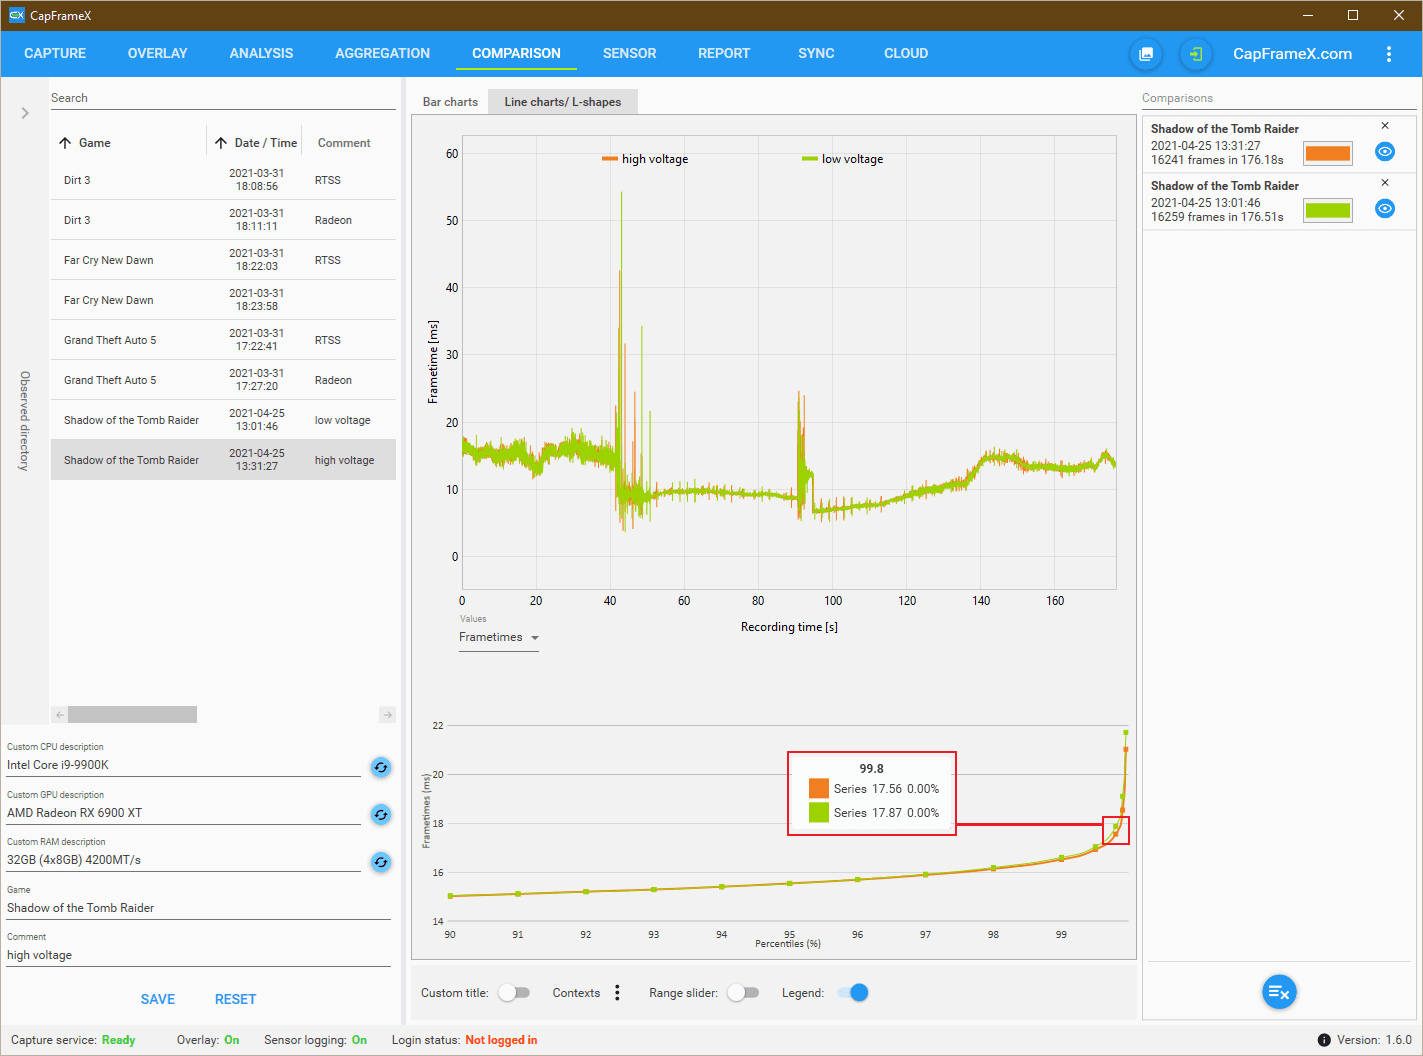This screenshot has height=1056, width=1423.
Task: Open the CLOUD tab
Action: point(906,53)
